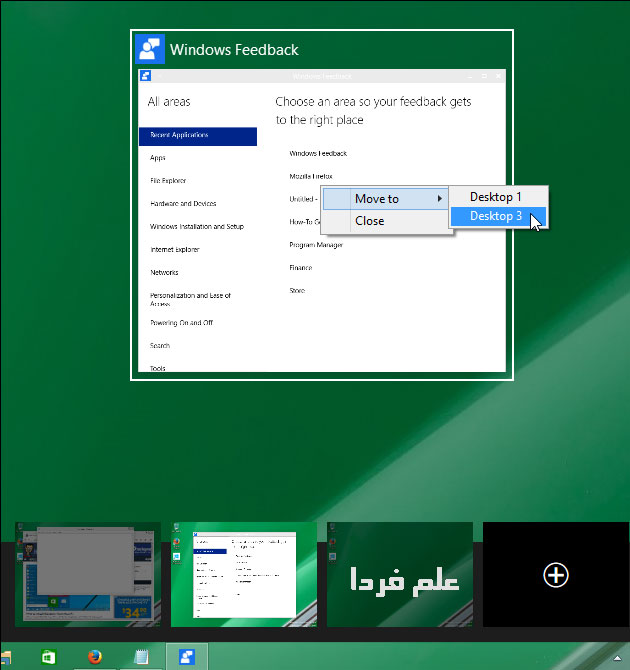
Task: Click the Windows Feedback icon in the preview header
Action: 151,49
